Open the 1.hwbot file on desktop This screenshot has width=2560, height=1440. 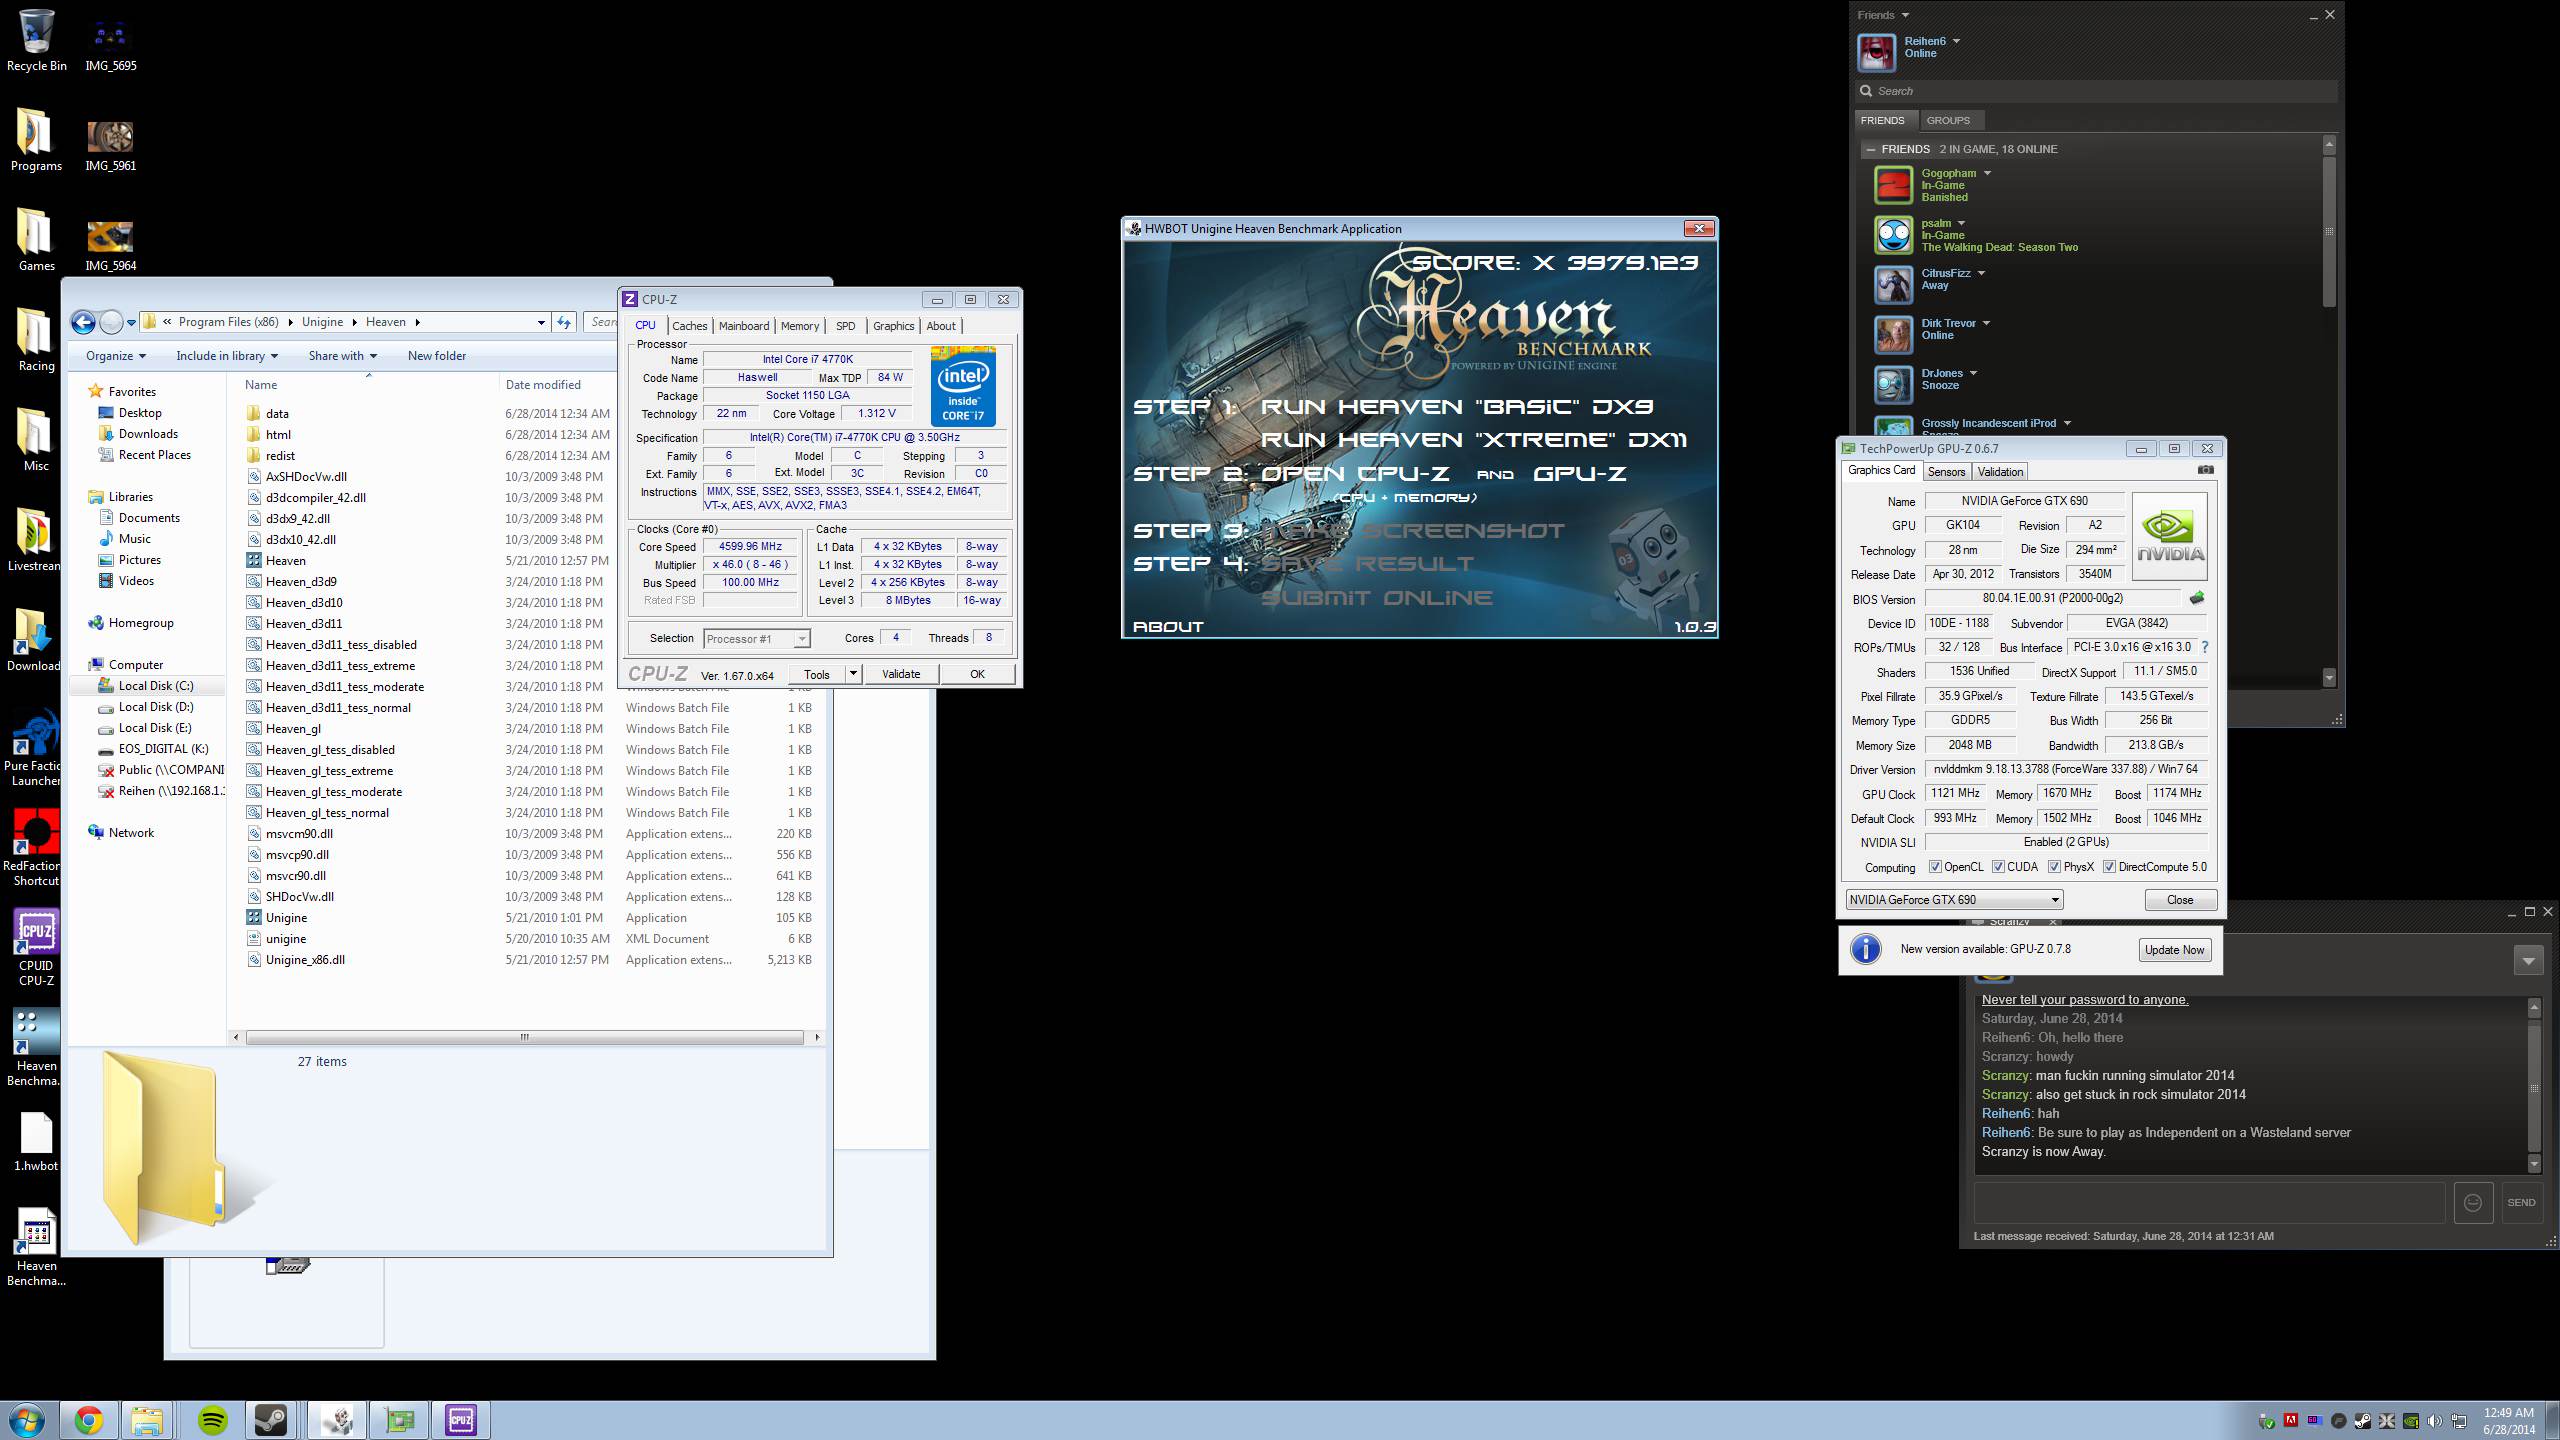tap(36, 1142)
